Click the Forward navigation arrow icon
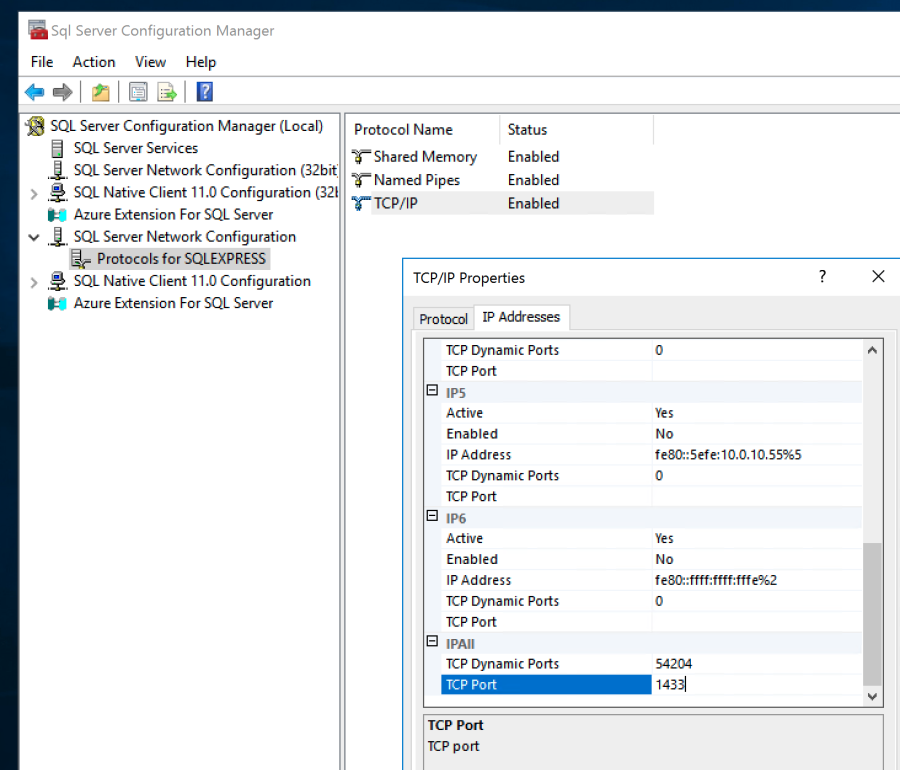This screenshot has width=900, height=770. [x=63, y=91]
